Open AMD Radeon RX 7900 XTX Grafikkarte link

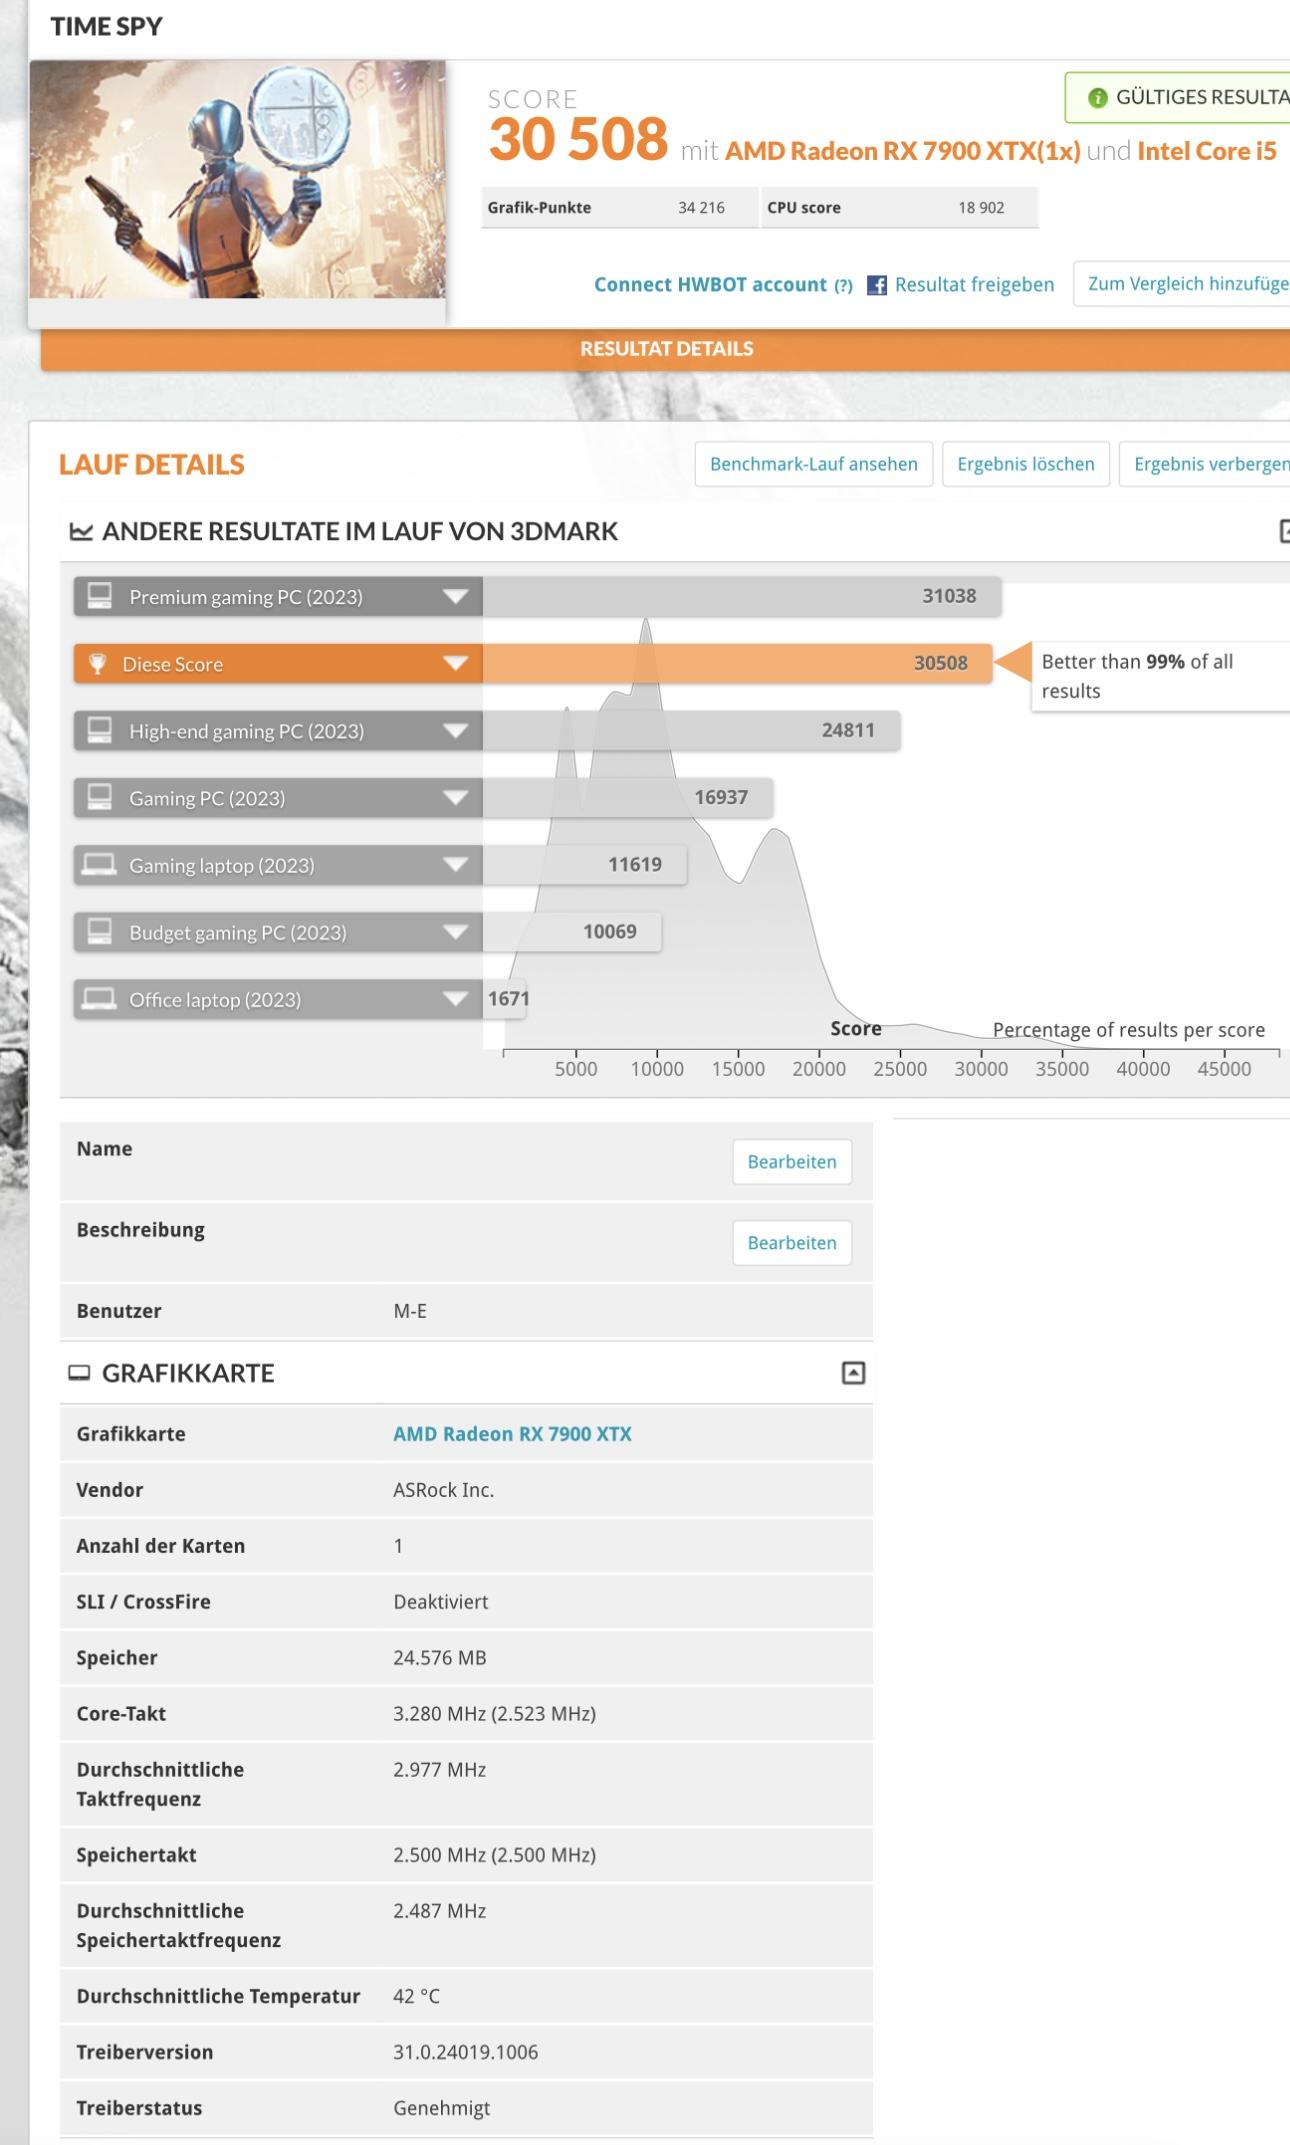[x=512, y=1434]
